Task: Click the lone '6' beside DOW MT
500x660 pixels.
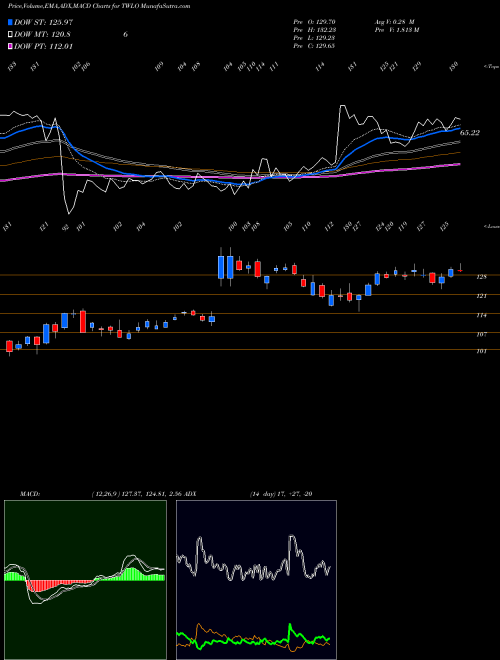Action: point(125,34)
